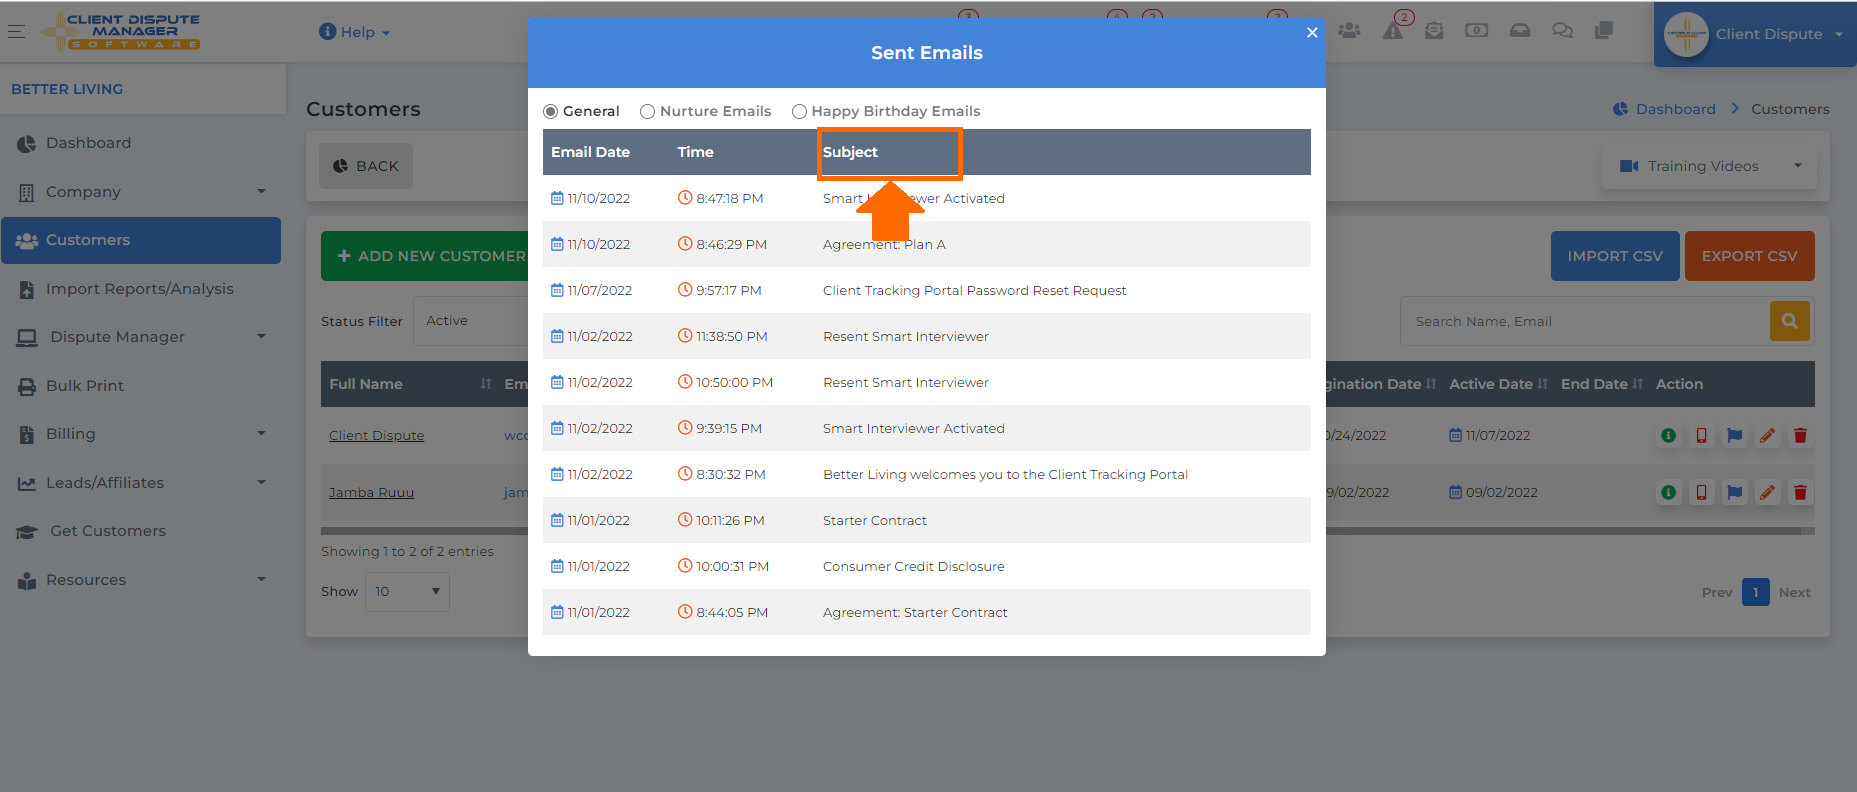Expand the Company sidebar menu
Screen dimensions: 1857x792
tap(140, 192)
